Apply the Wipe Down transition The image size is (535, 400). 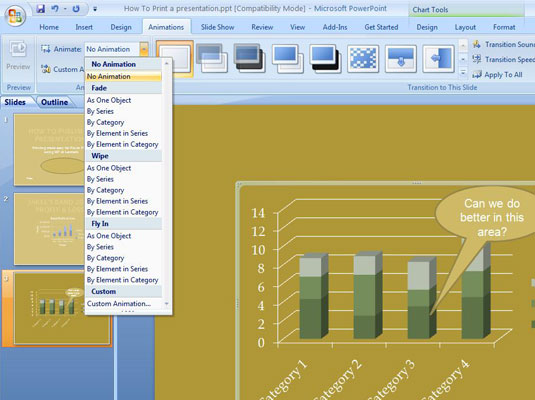401,59
